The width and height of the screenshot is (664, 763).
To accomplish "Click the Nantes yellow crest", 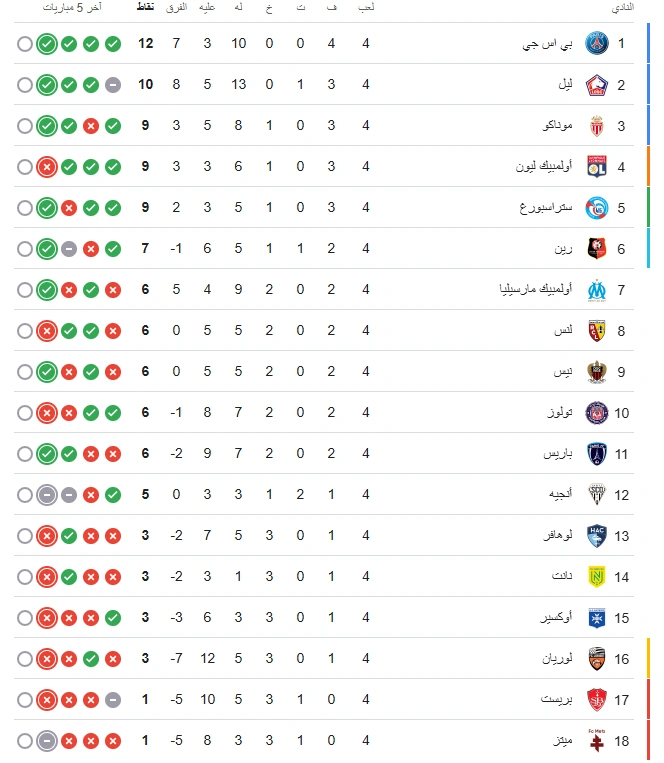I will tap(596, 577).
